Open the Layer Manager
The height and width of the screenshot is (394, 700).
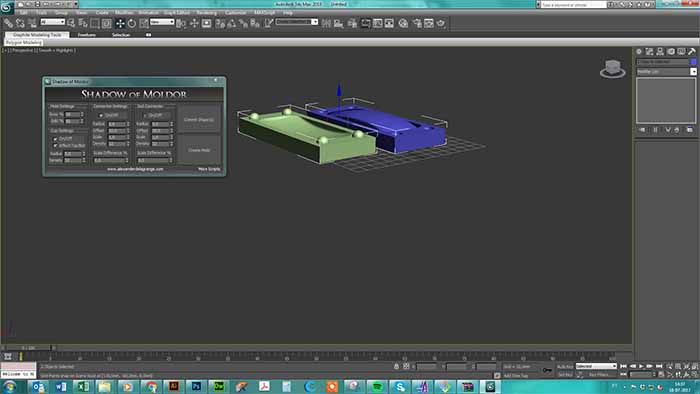click(x=353, y=23)
